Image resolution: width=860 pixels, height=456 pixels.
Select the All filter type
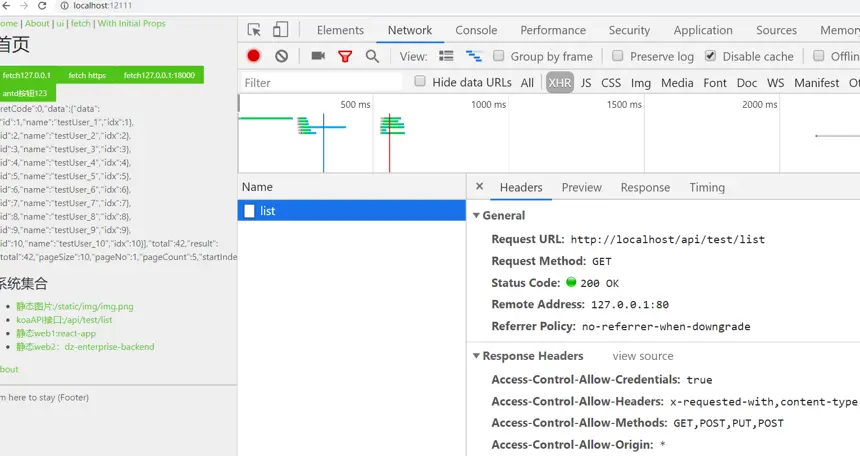527,83
